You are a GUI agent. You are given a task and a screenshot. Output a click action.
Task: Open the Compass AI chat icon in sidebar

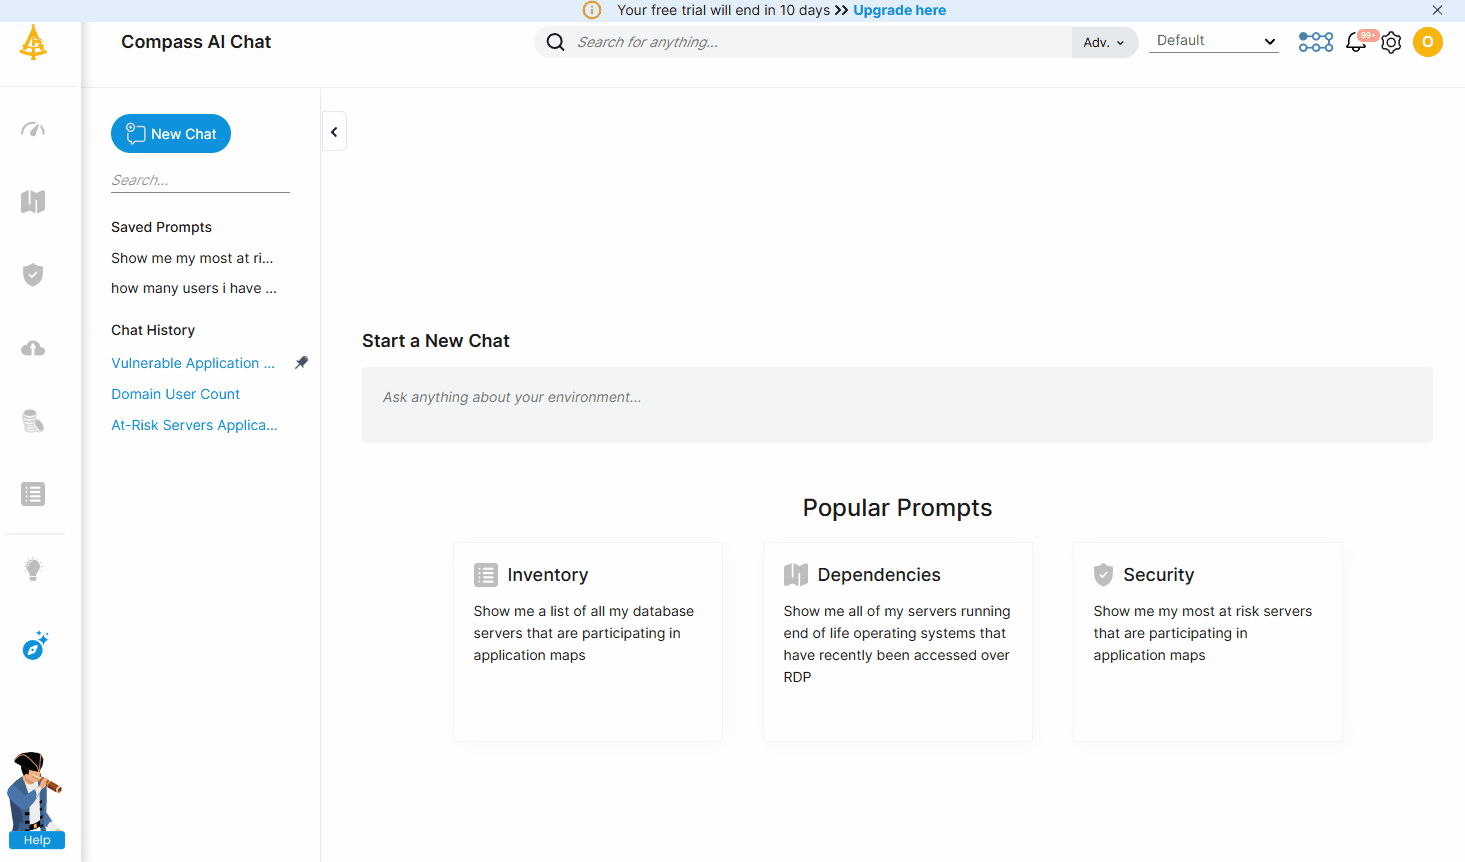pos(35,646)
